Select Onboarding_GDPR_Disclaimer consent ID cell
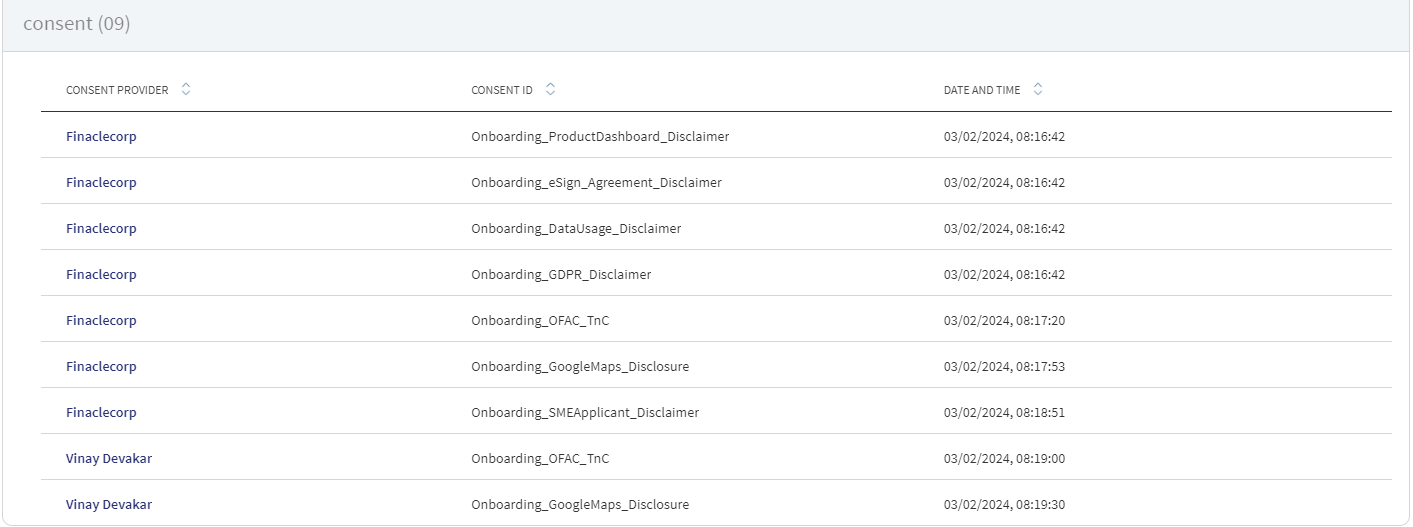This screenshot has width=1413, height=527. point(561,274)
